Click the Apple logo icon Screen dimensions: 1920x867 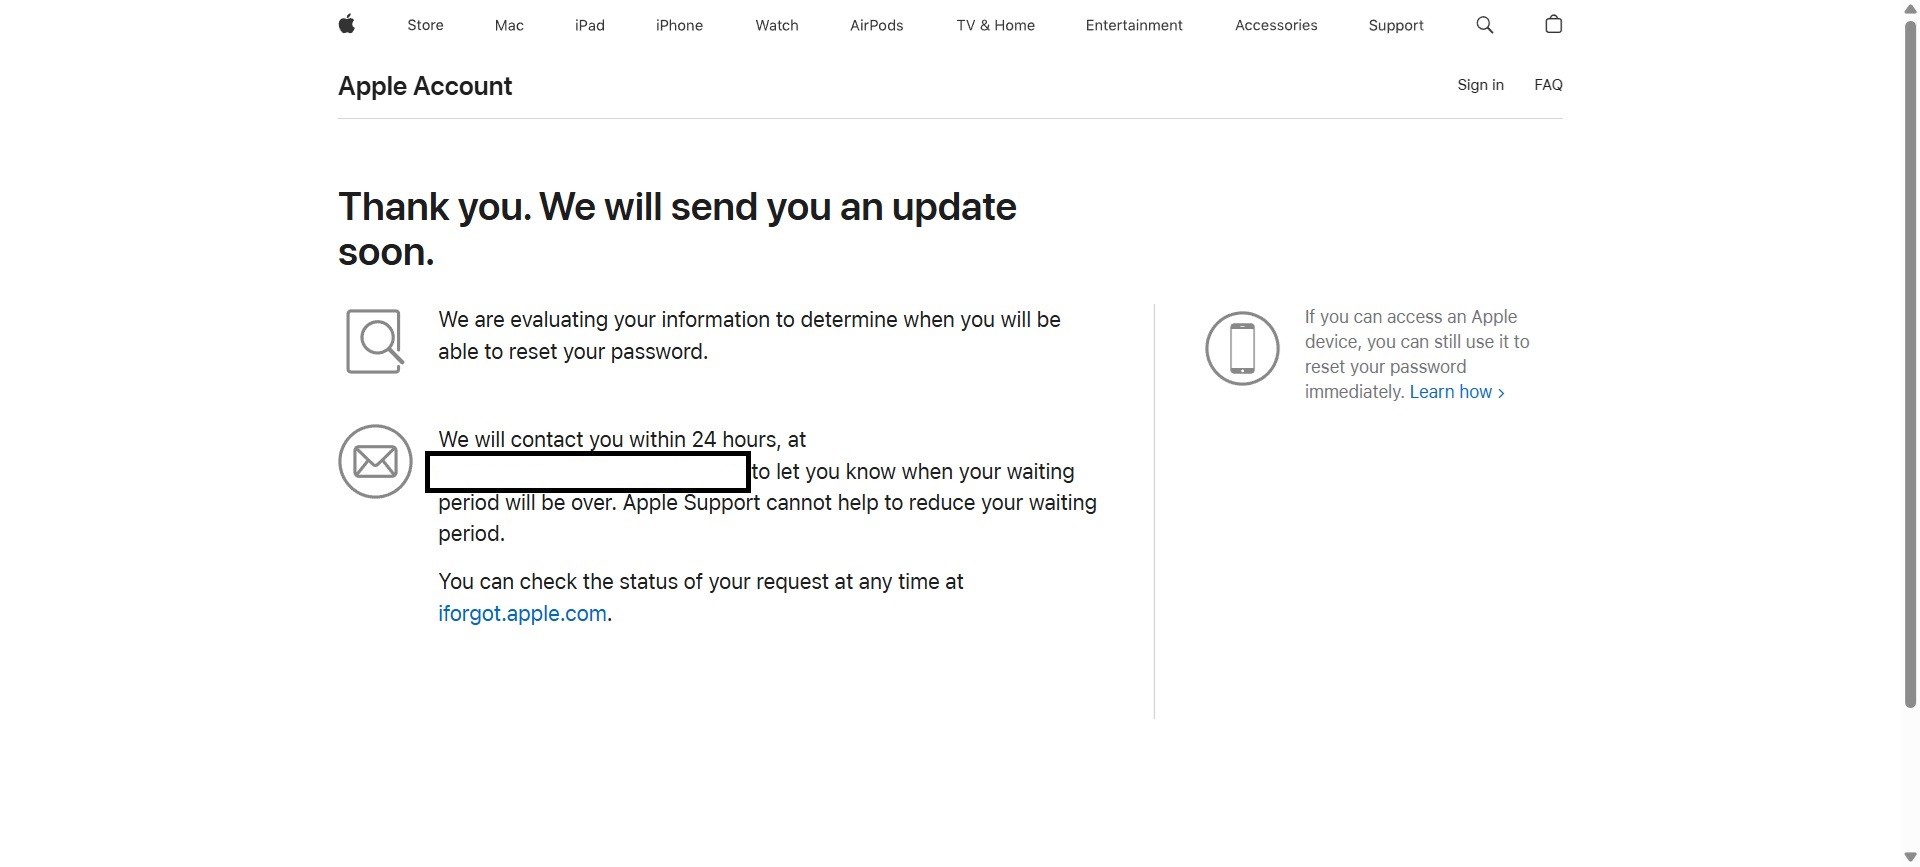coord(347,24)
